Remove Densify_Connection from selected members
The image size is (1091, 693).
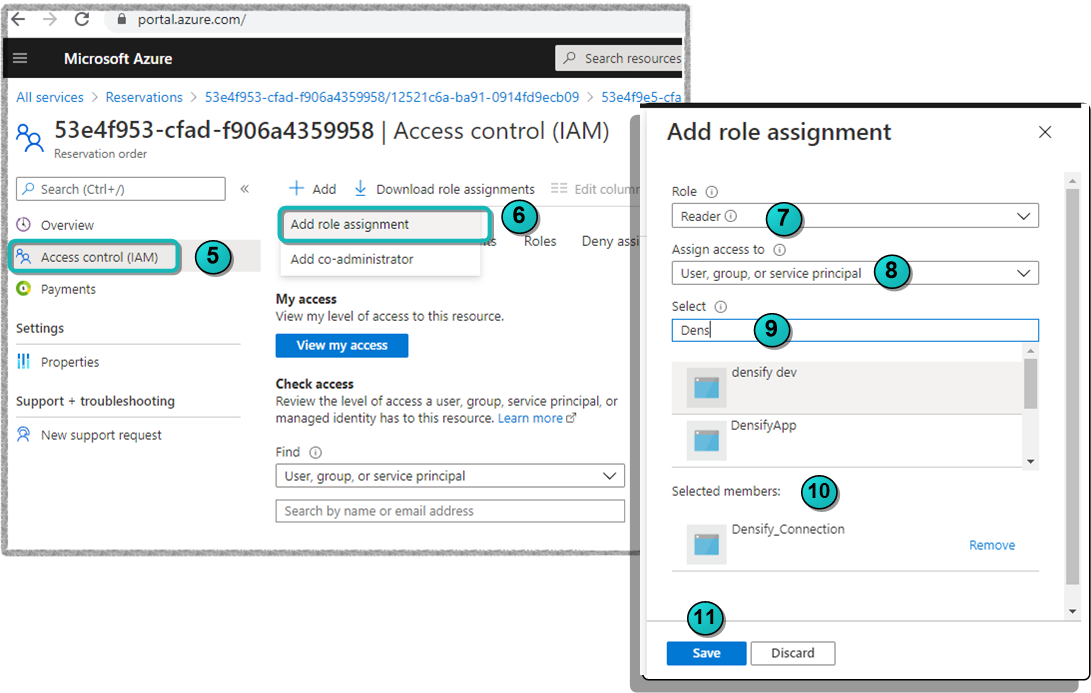(992, 545)
